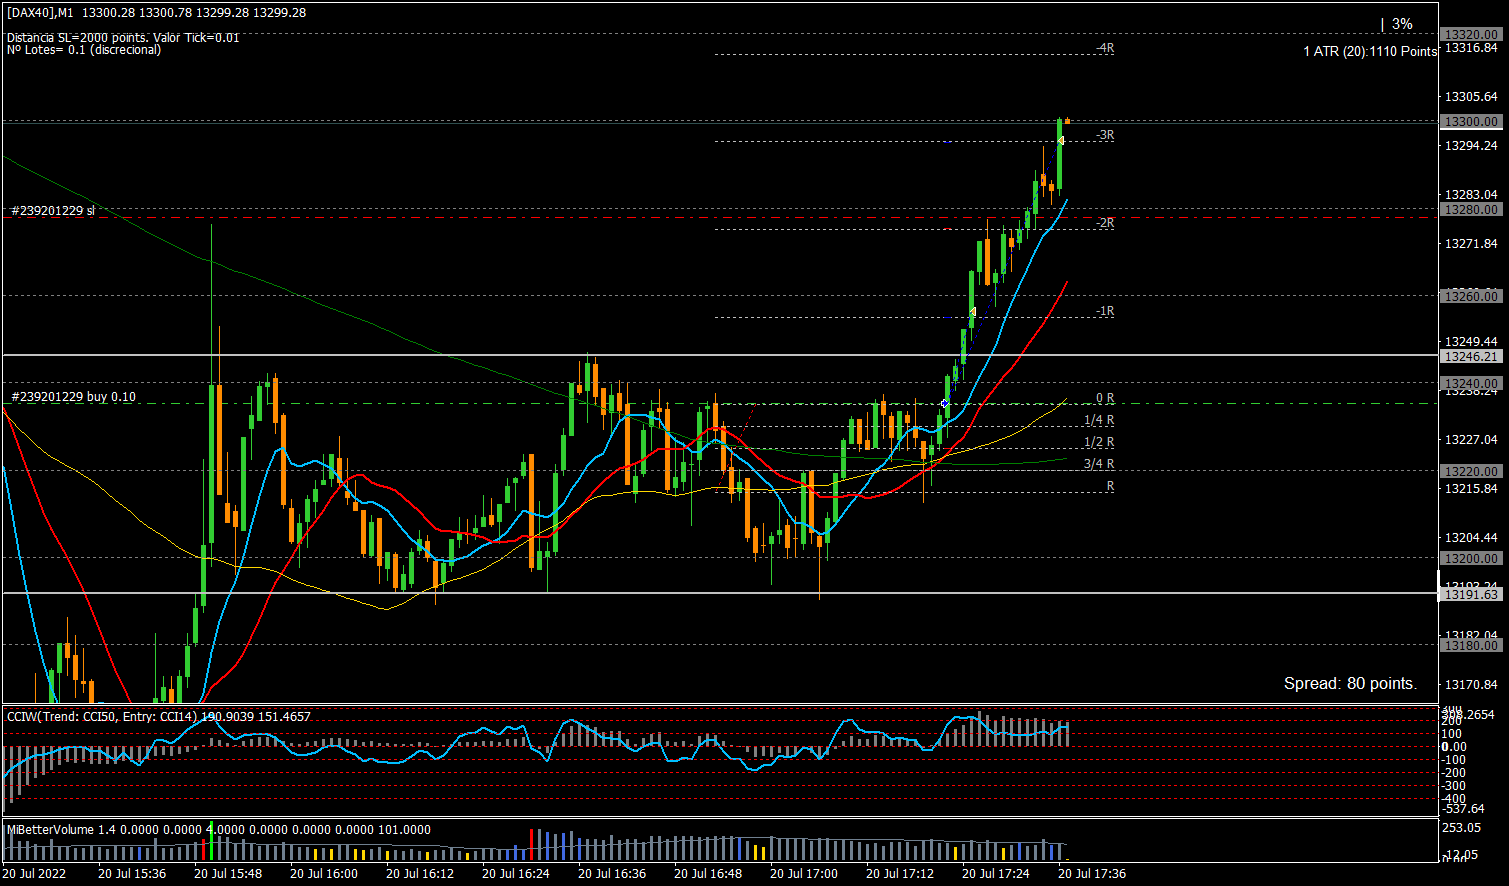Select the "#239201229 sl" stop-loss order label

(53, 211)
